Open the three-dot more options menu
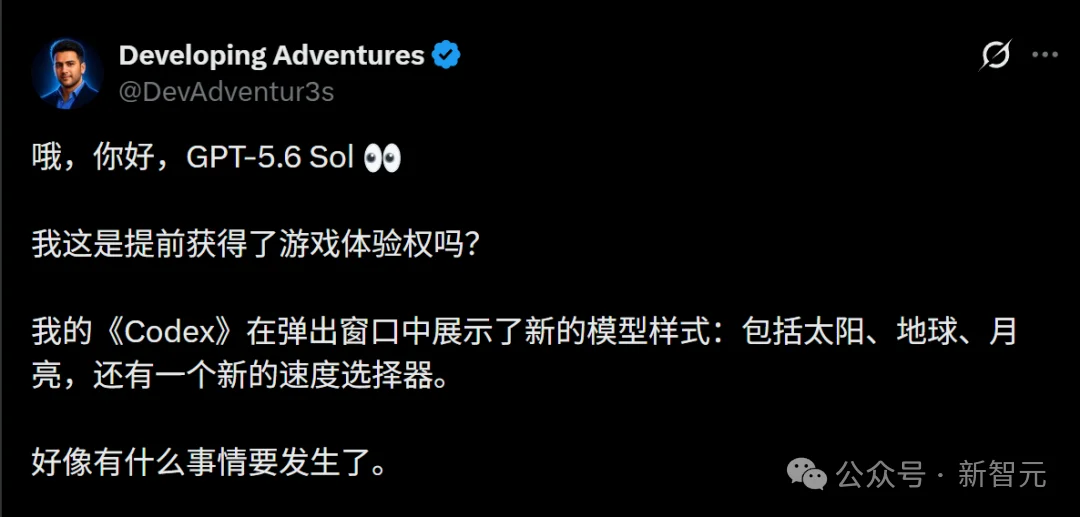The height and width of the screenshot is (517, 1080). point(1044,56)
